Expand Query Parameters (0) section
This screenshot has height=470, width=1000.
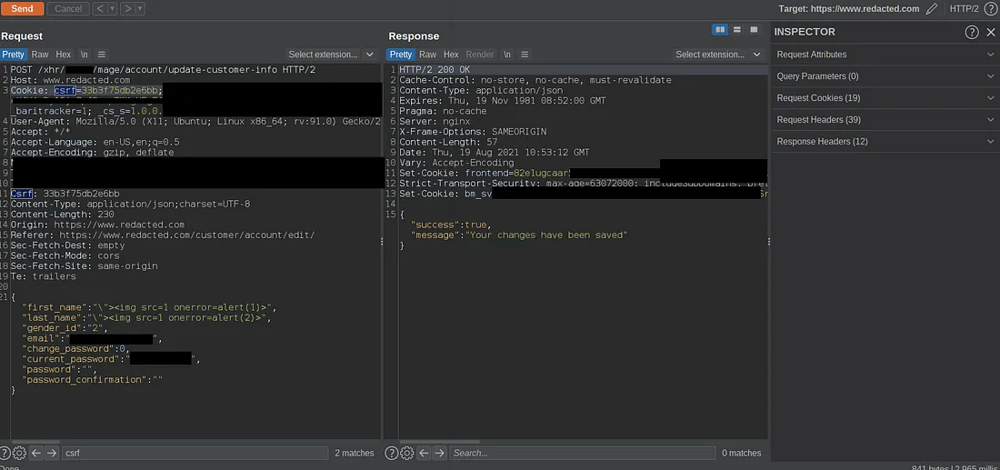885,76
